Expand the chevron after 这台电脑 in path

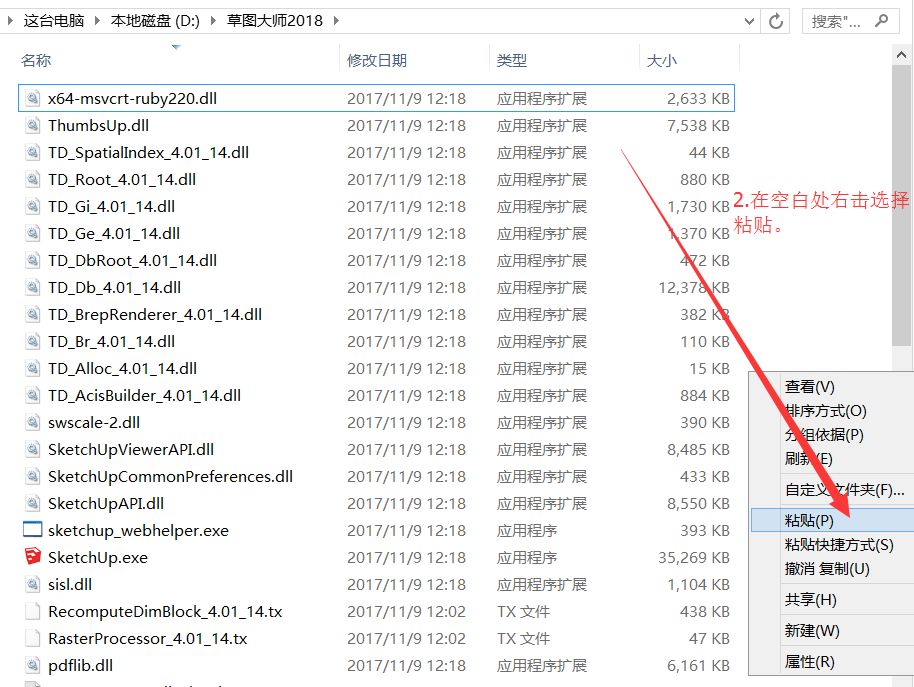[x=99, y=20]
